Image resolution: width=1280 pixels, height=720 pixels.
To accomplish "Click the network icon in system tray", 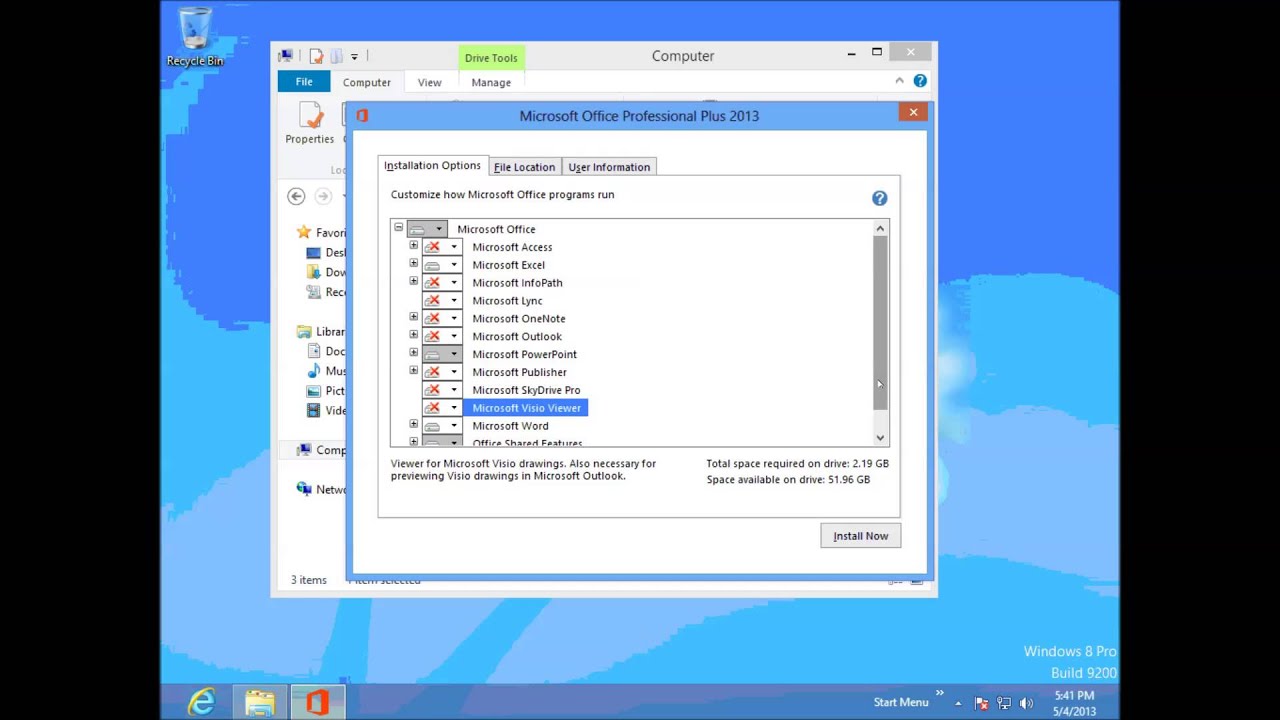I will 1004,703.
